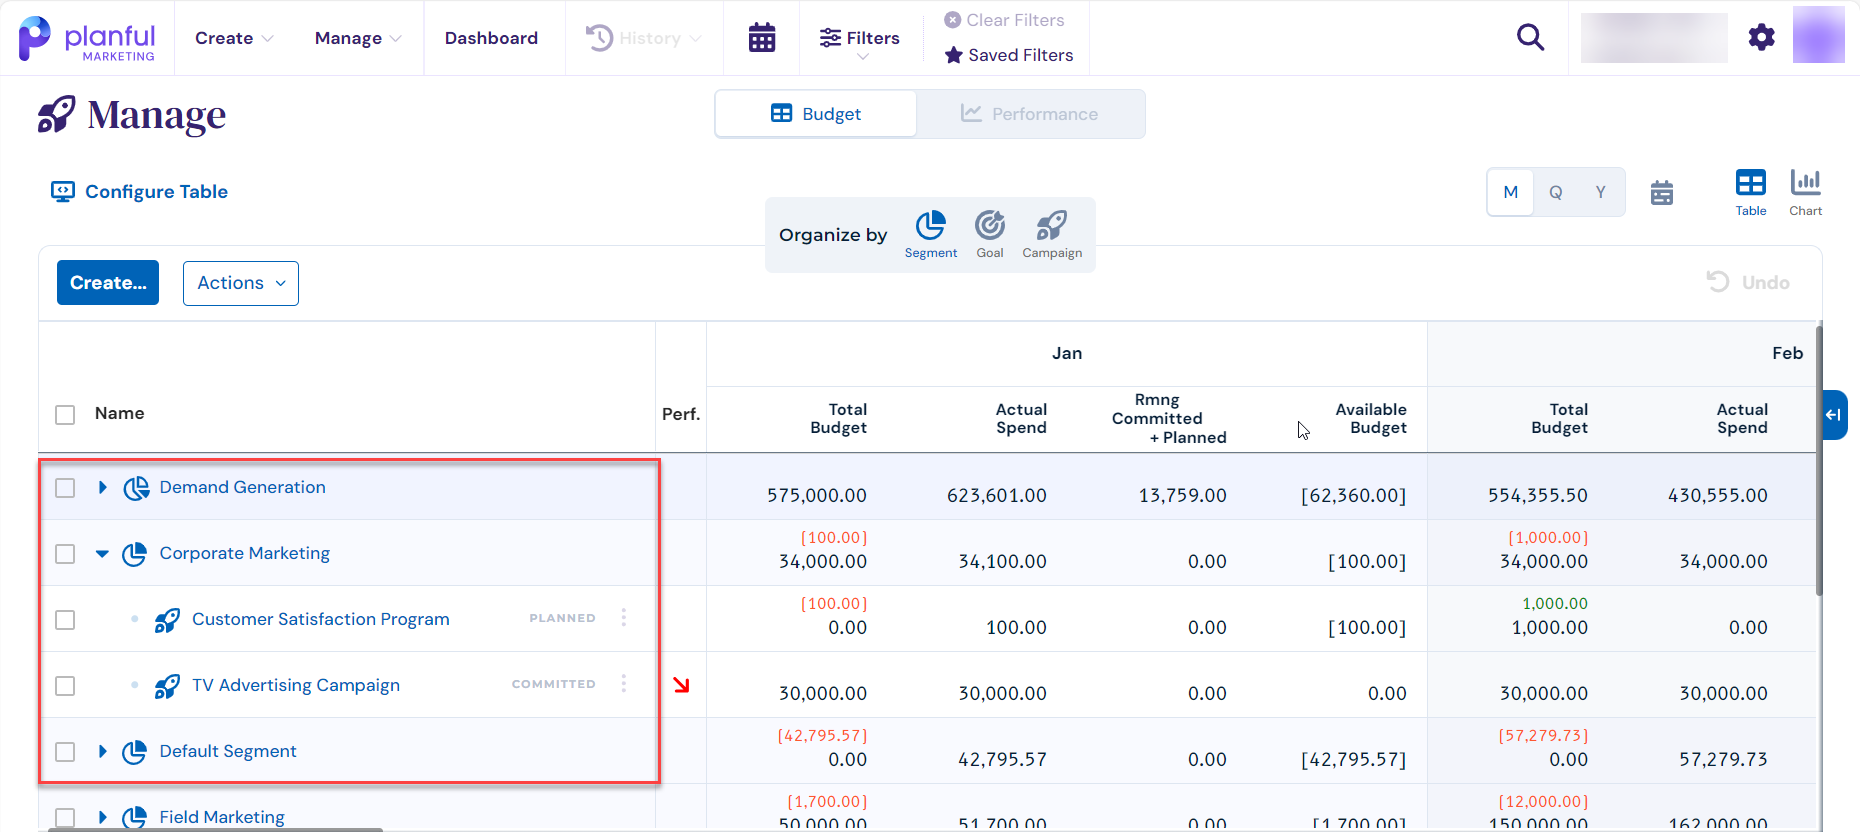The width and height of the screenshot is (1860, 832).
Task: Open the settings gear icon
Action: (x=1761, y=38)
